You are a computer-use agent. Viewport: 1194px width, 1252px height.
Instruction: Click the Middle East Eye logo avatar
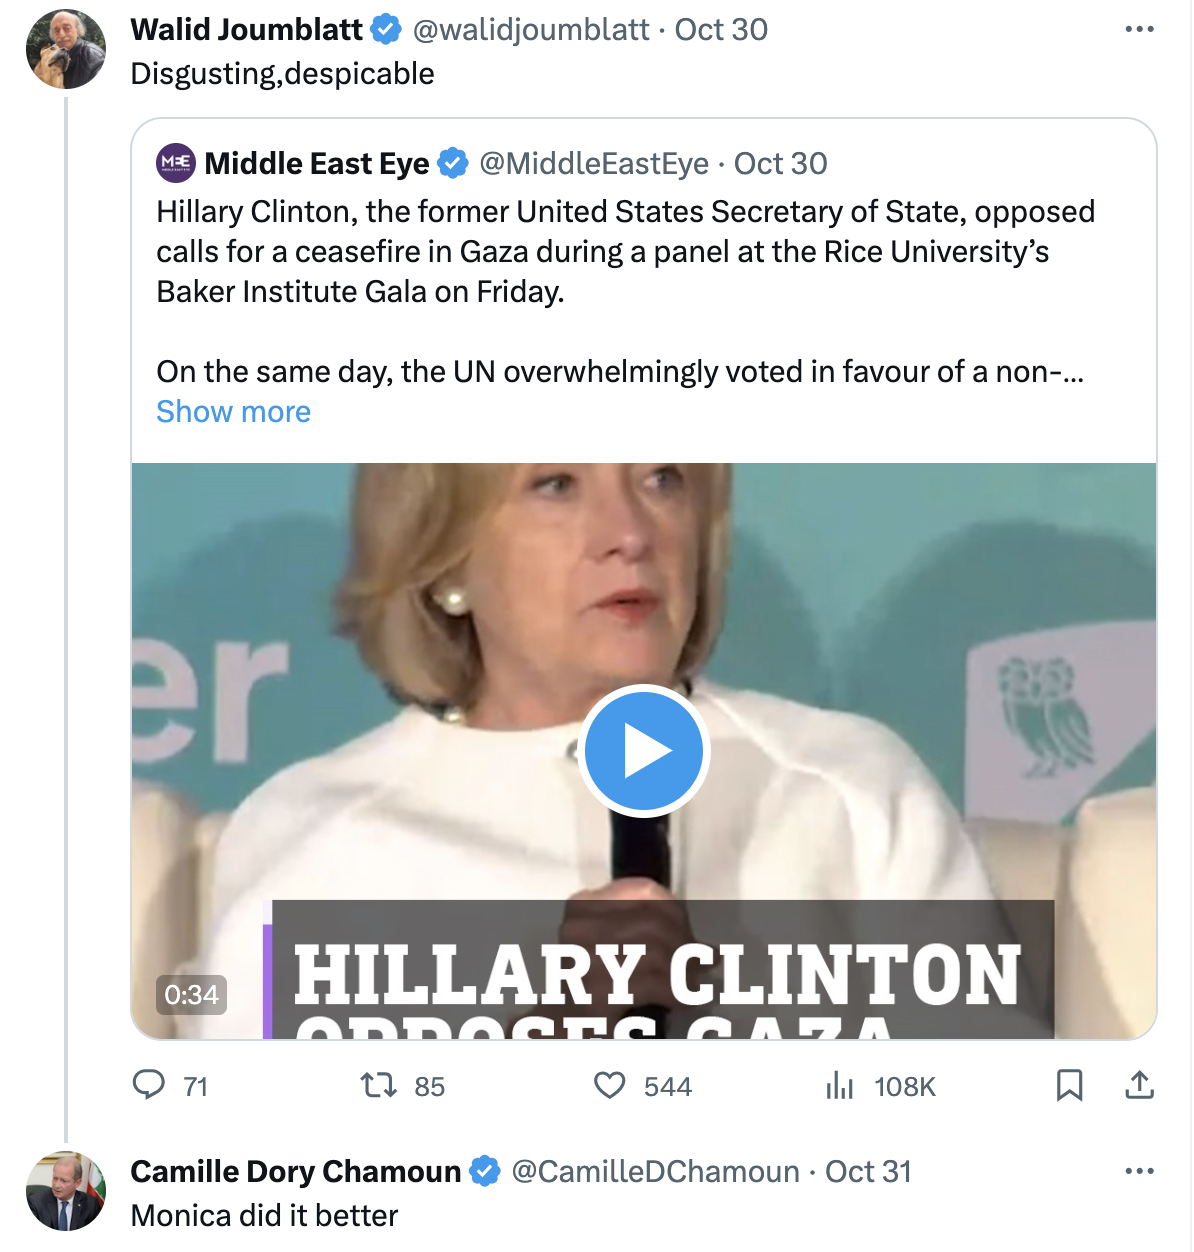pyautogui.click(x=176, y=163)
